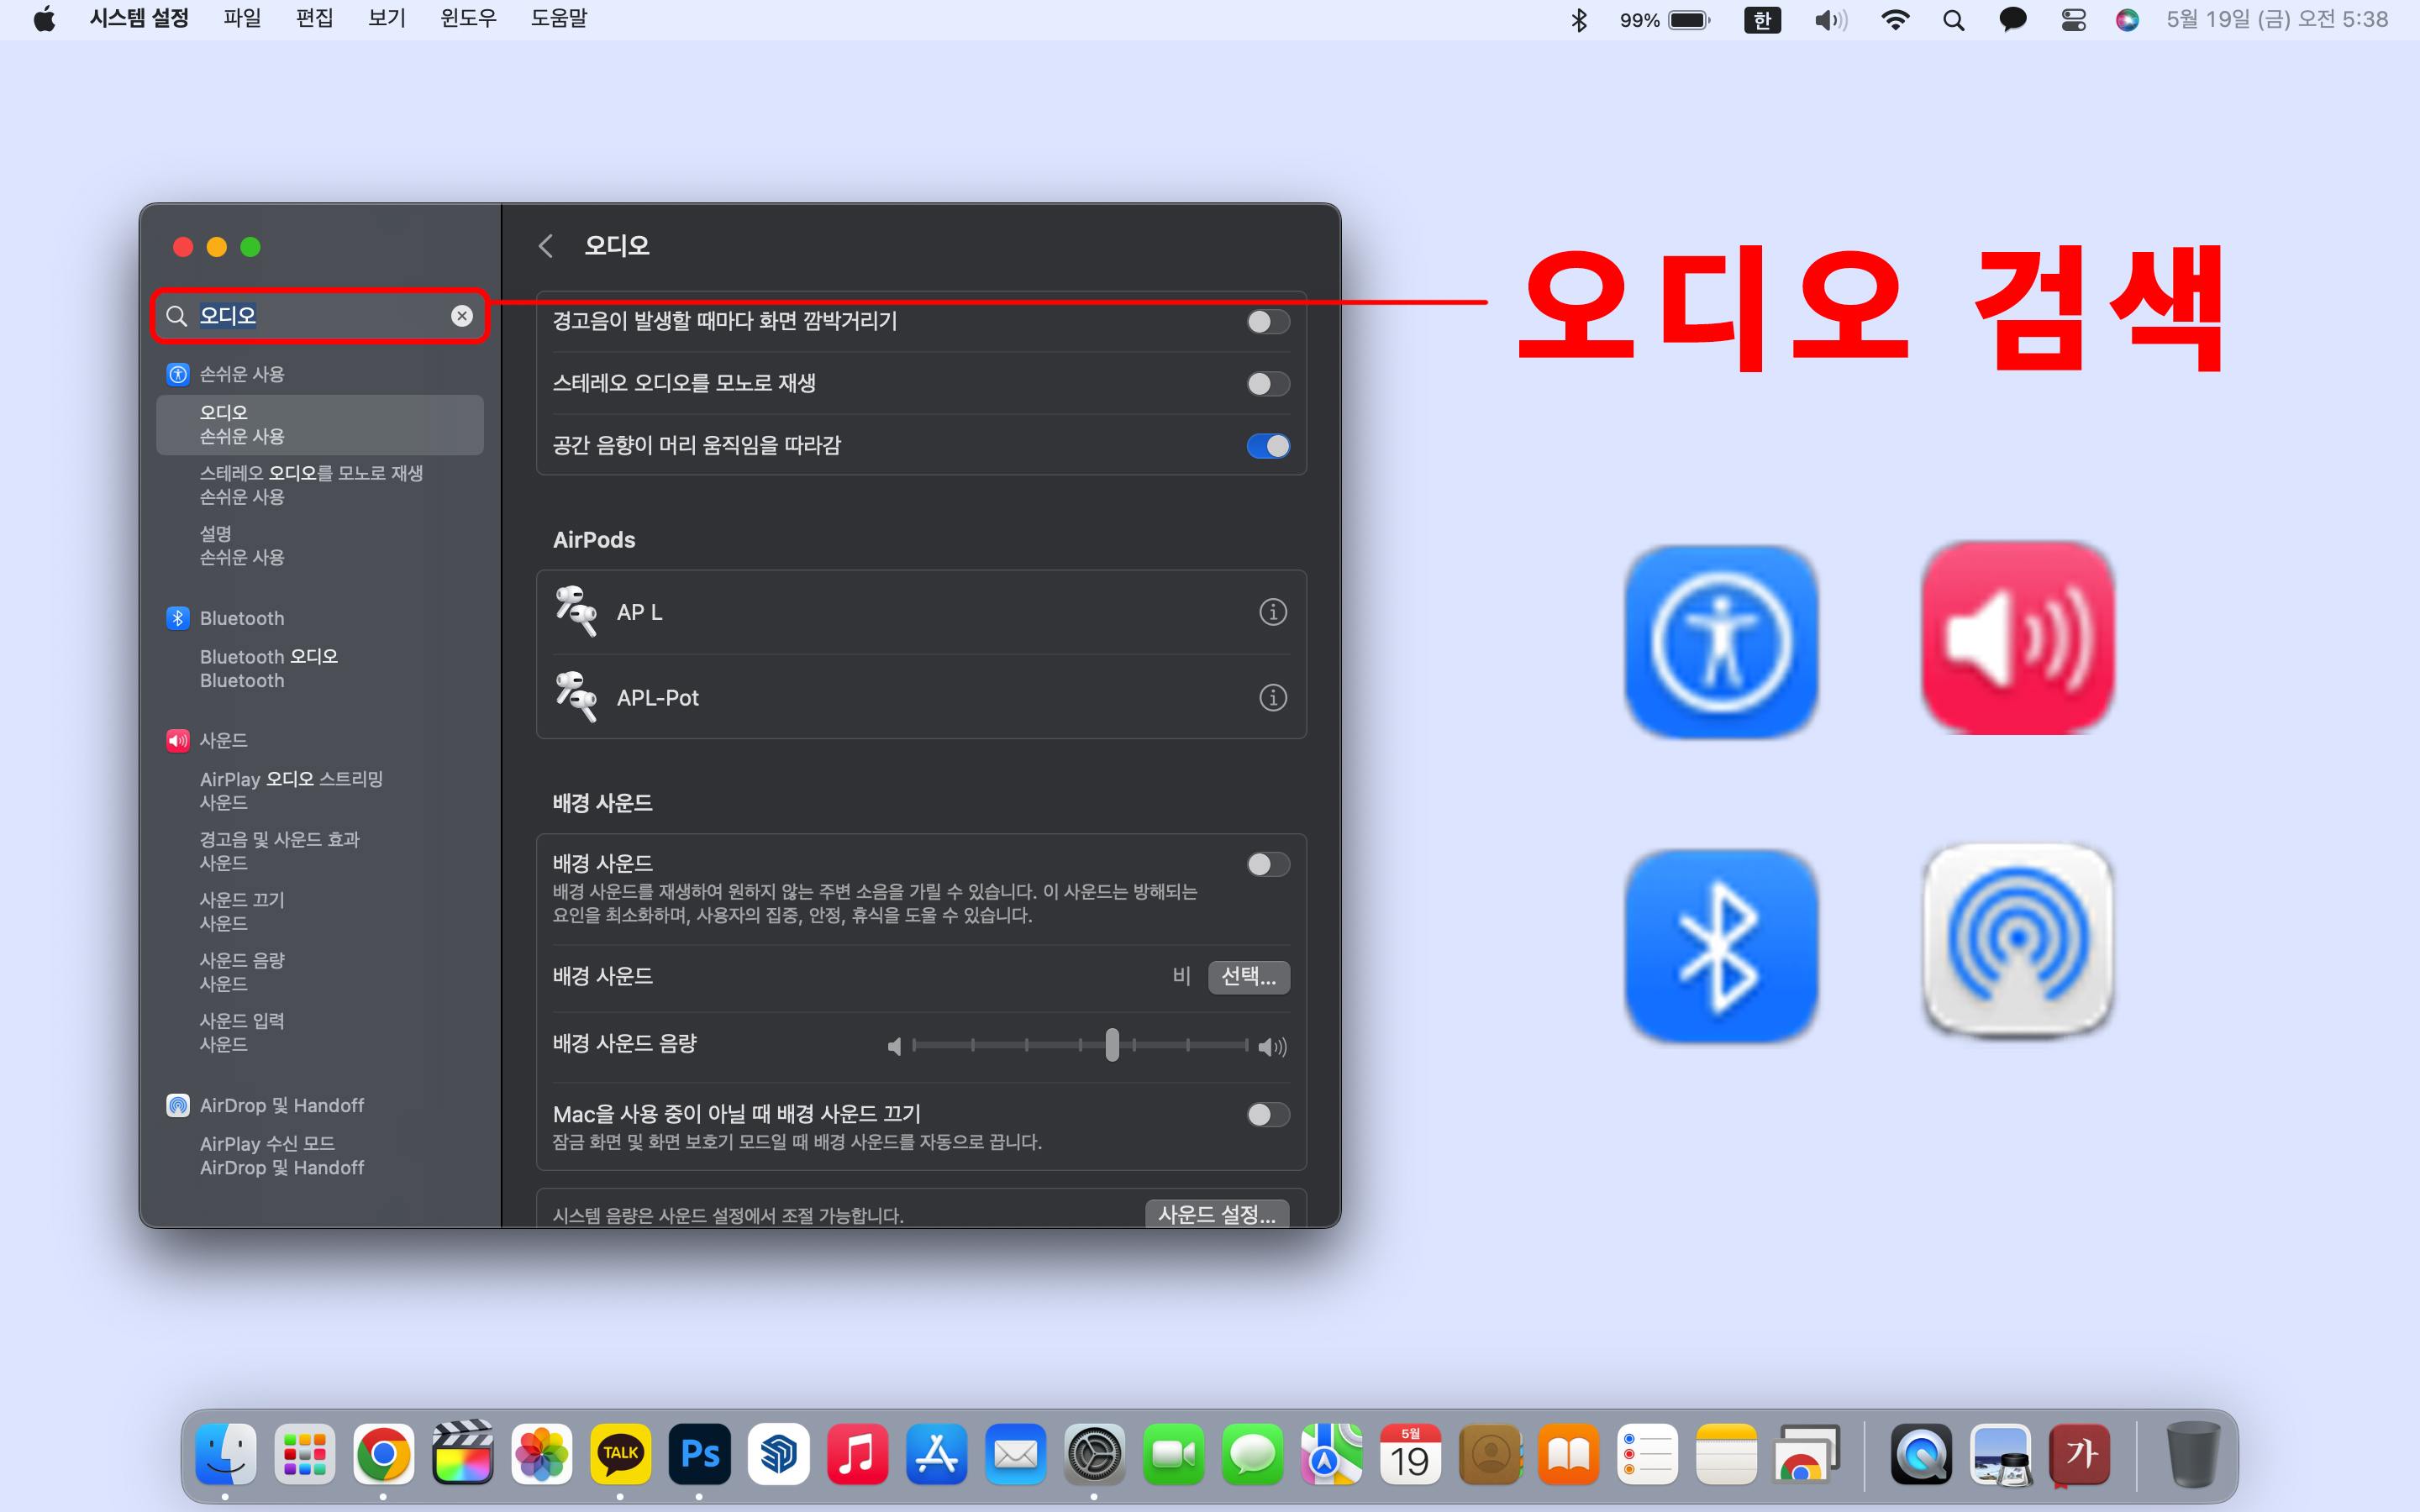
Task: Click the 사운드 설정... button
Action: click(x=1216, y=1214)
